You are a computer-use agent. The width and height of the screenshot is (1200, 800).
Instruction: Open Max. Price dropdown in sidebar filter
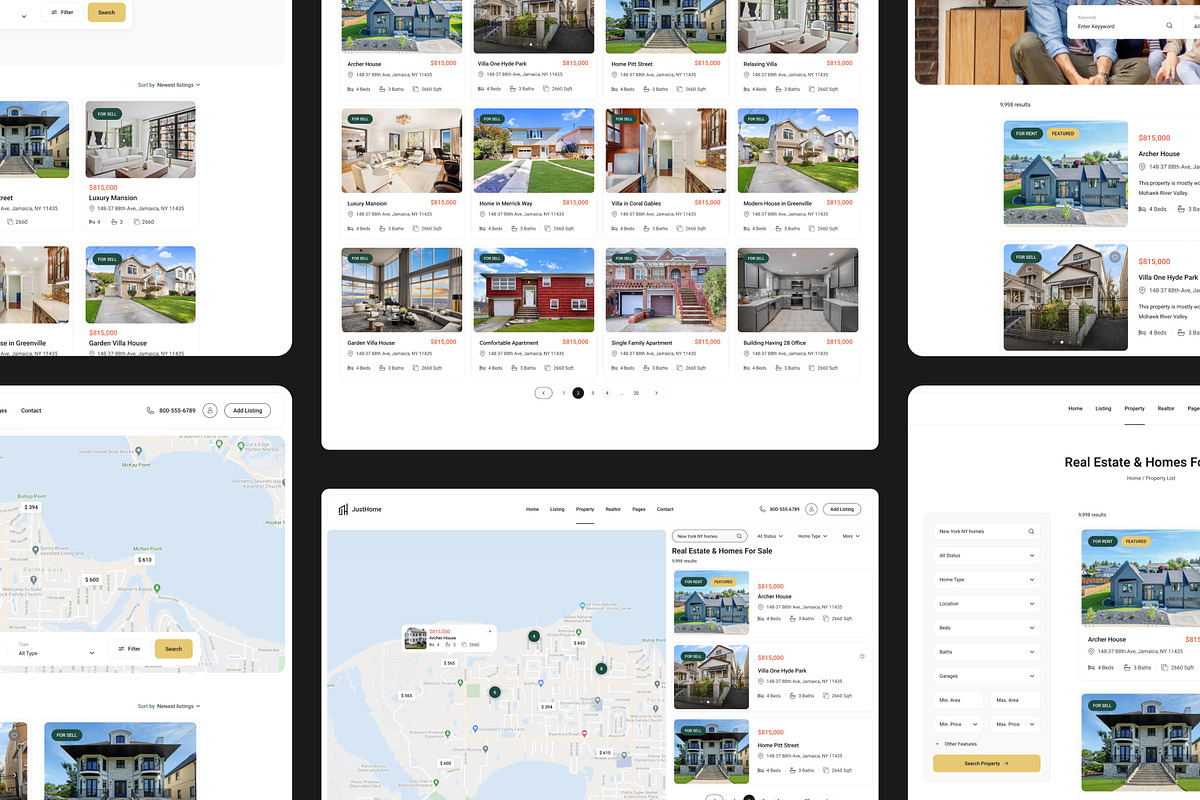pyautogui.click(x=1015, y=724)
